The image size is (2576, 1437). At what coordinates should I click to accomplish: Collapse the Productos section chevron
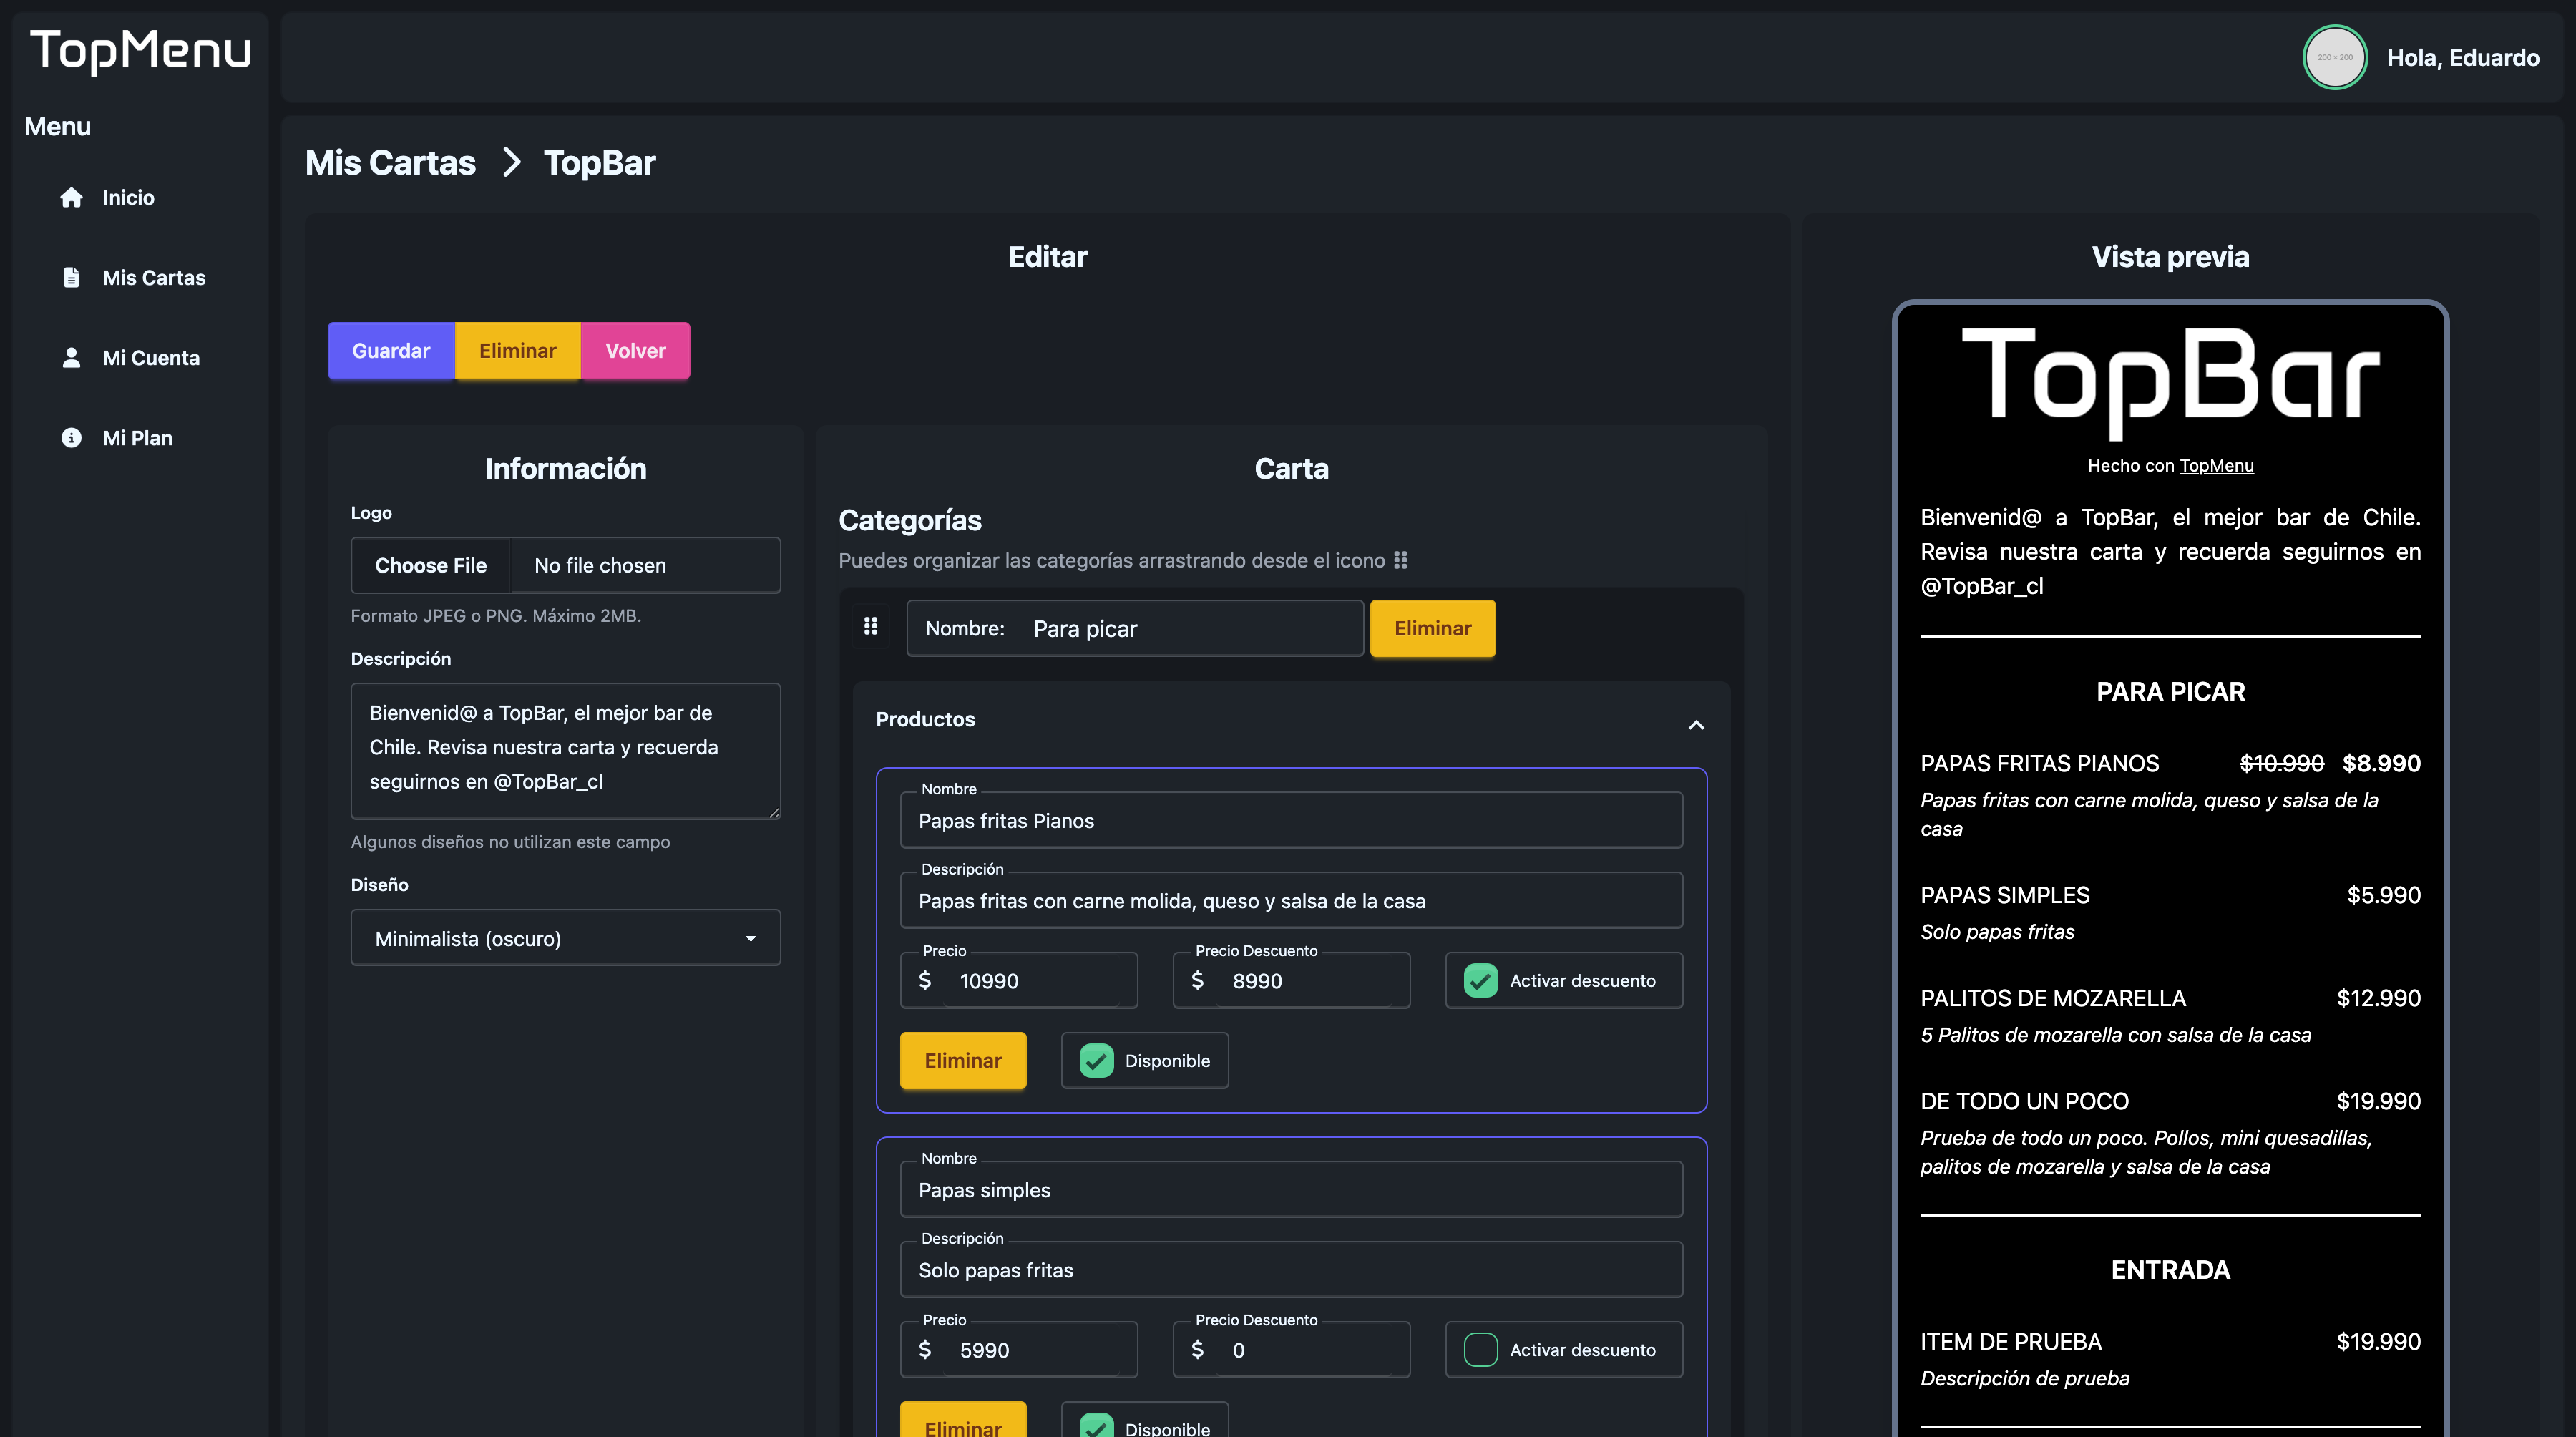[x=1696, y=724]
